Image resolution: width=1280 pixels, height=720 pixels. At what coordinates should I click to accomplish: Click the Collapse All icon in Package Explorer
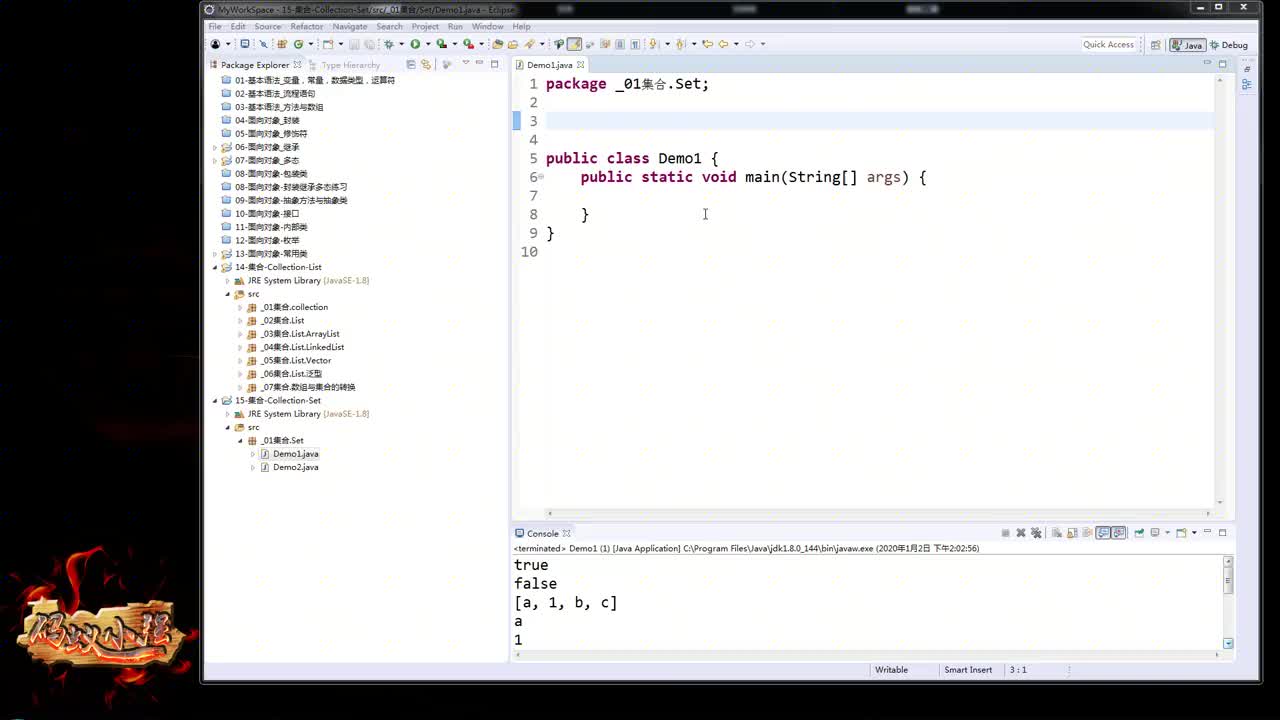click(x=411, y=64)
